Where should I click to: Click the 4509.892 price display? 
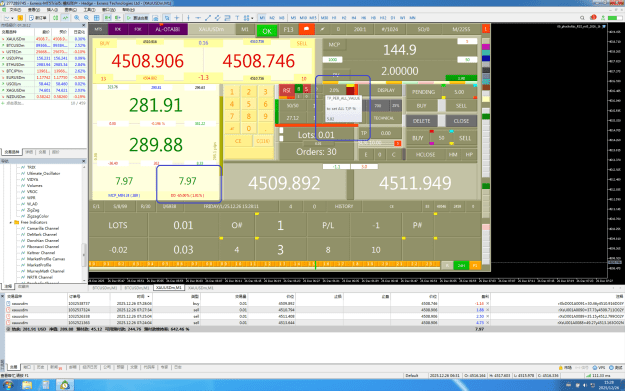(x=284, y=183)
